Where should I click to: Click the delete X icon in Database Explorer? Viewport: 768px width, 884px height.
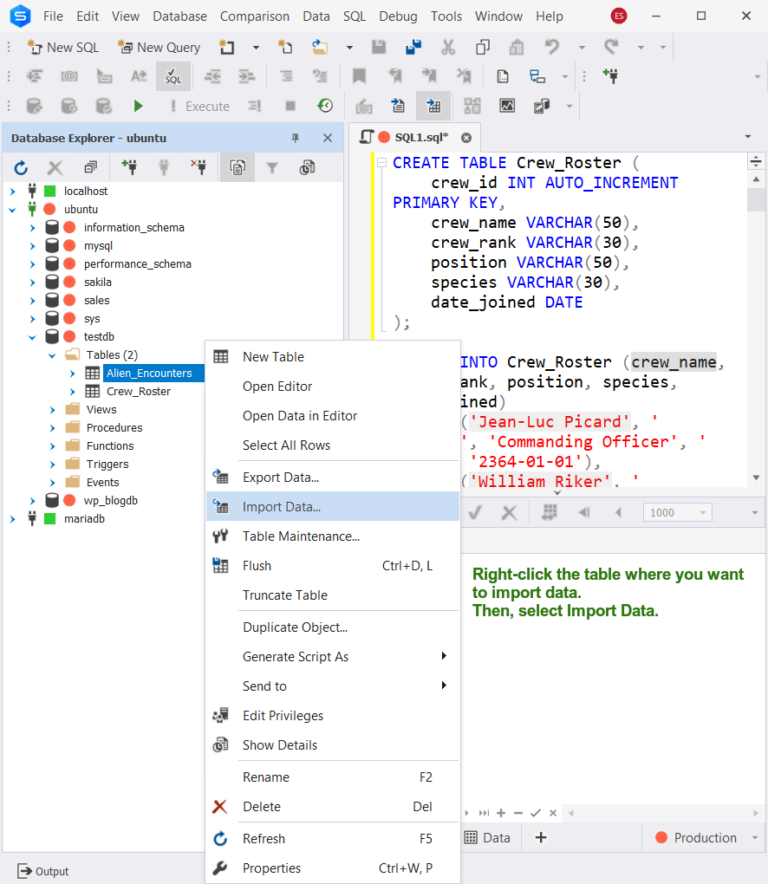[x=55, y=167]
